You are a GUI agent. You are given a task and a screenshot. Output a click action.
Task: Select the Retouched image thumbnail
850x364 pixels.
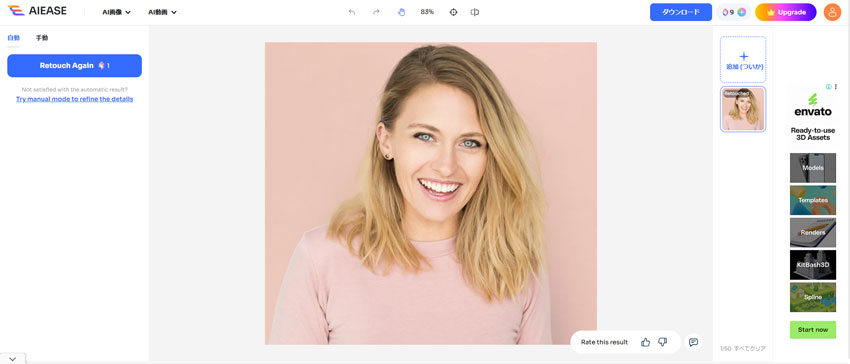pyautogui.click(x=743, y=109)
